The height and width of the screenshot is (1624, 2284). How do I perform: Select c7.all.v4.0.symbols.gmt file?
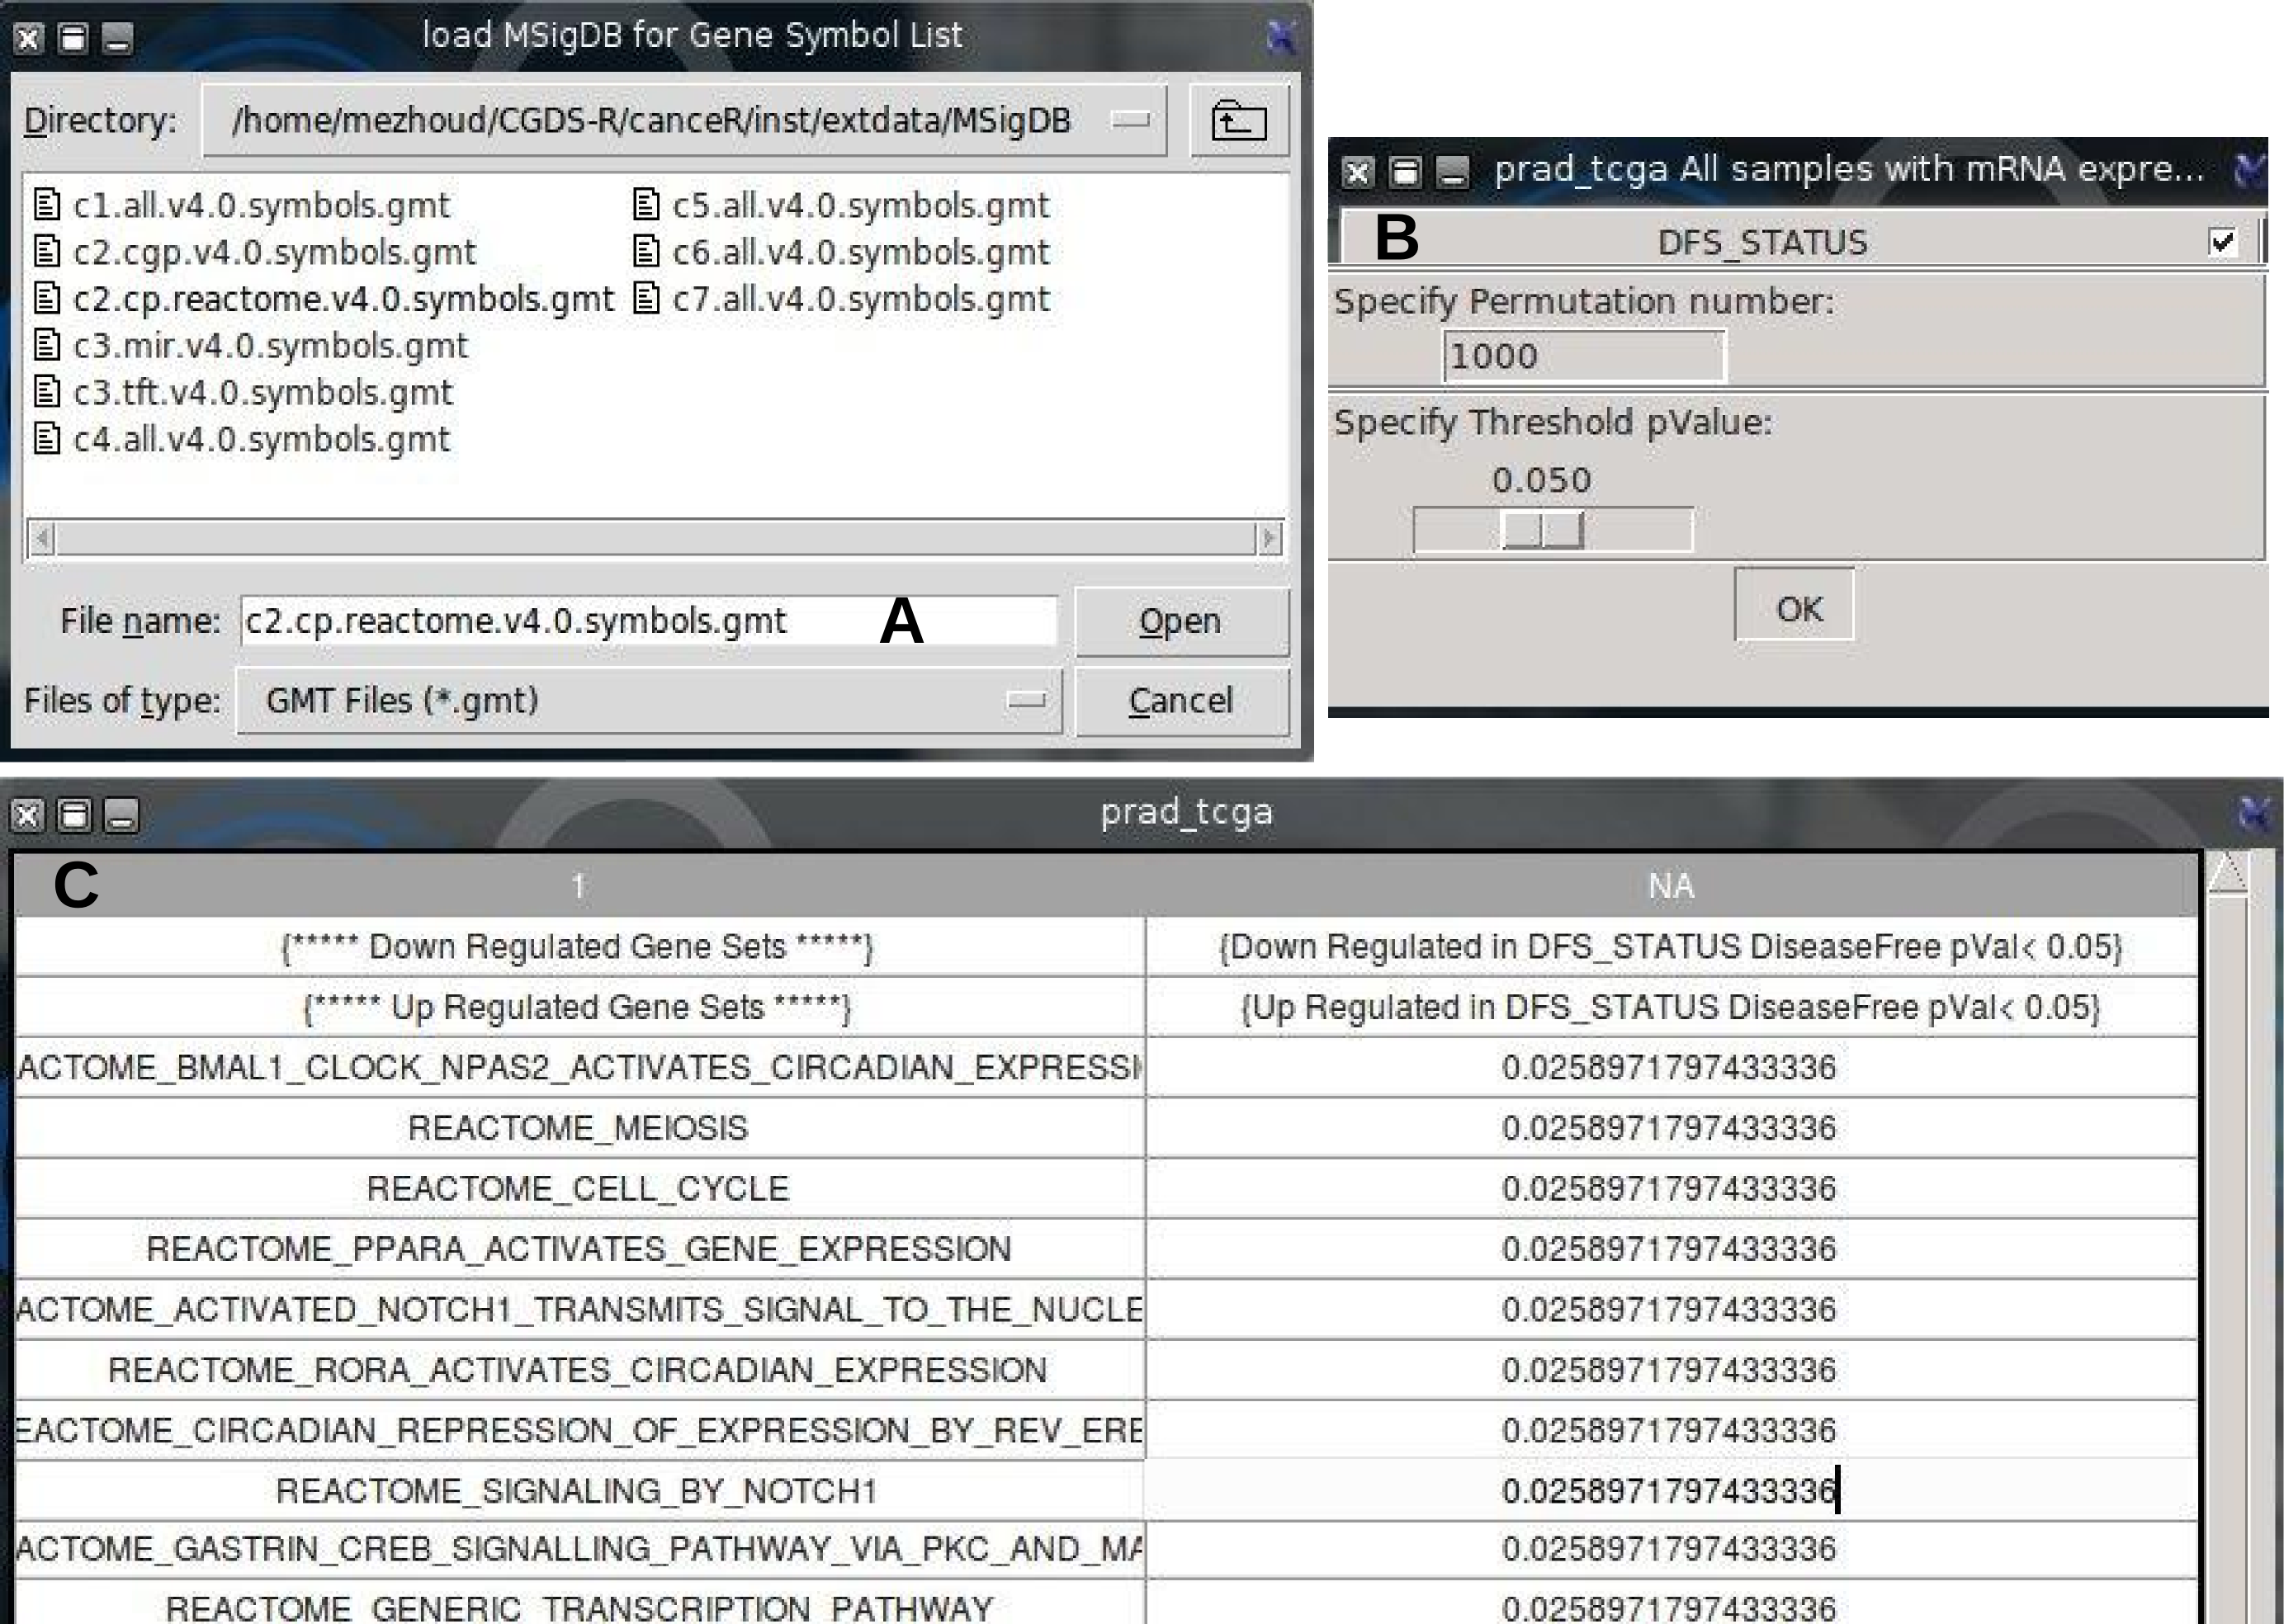tap(860, 299)
